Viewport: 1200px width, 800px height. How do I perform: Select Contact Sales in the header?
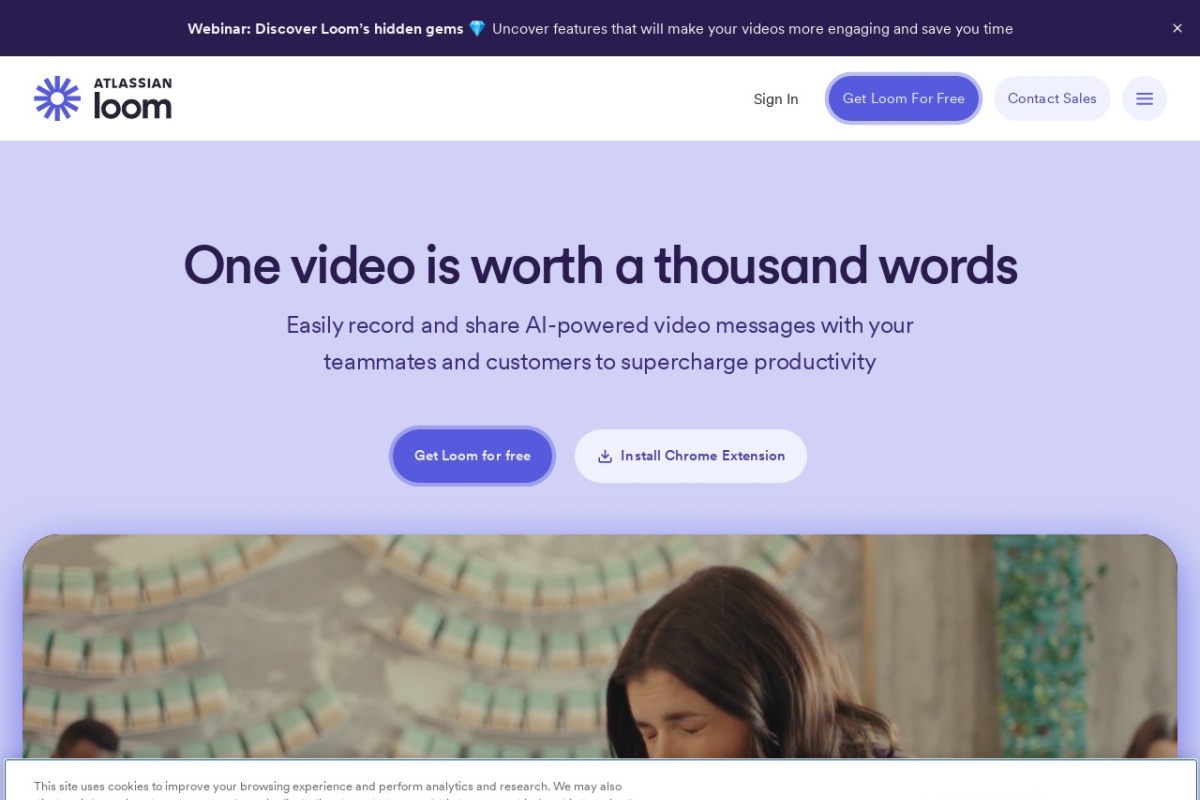coord(1051,99)
